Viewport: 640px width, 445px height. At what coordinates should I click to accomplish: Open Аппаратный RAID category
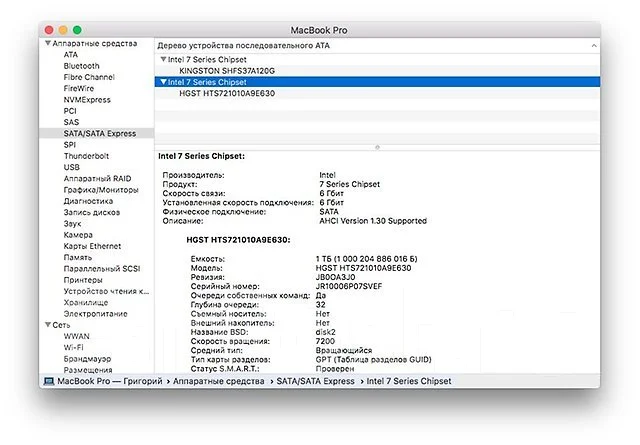[97, 178]
